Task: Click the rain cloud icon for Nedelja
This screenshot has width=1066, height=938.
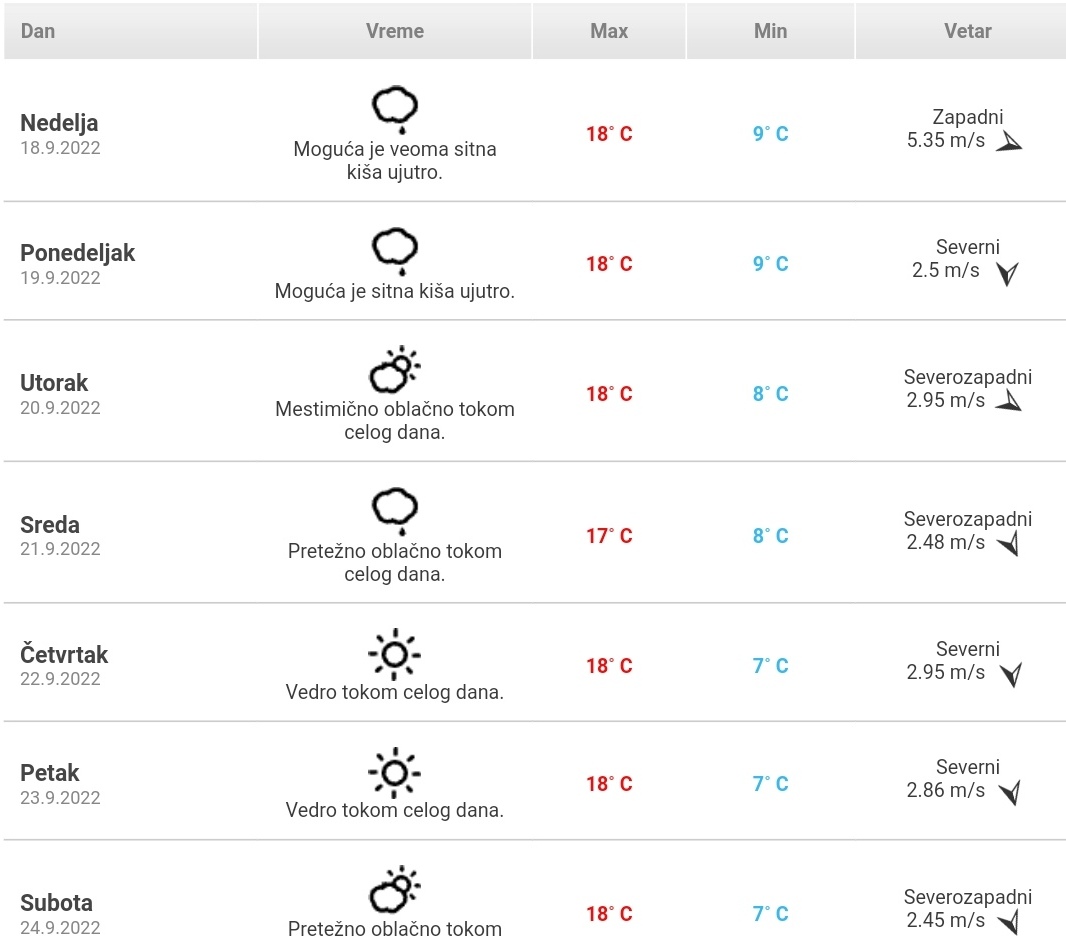Action: 394,109
